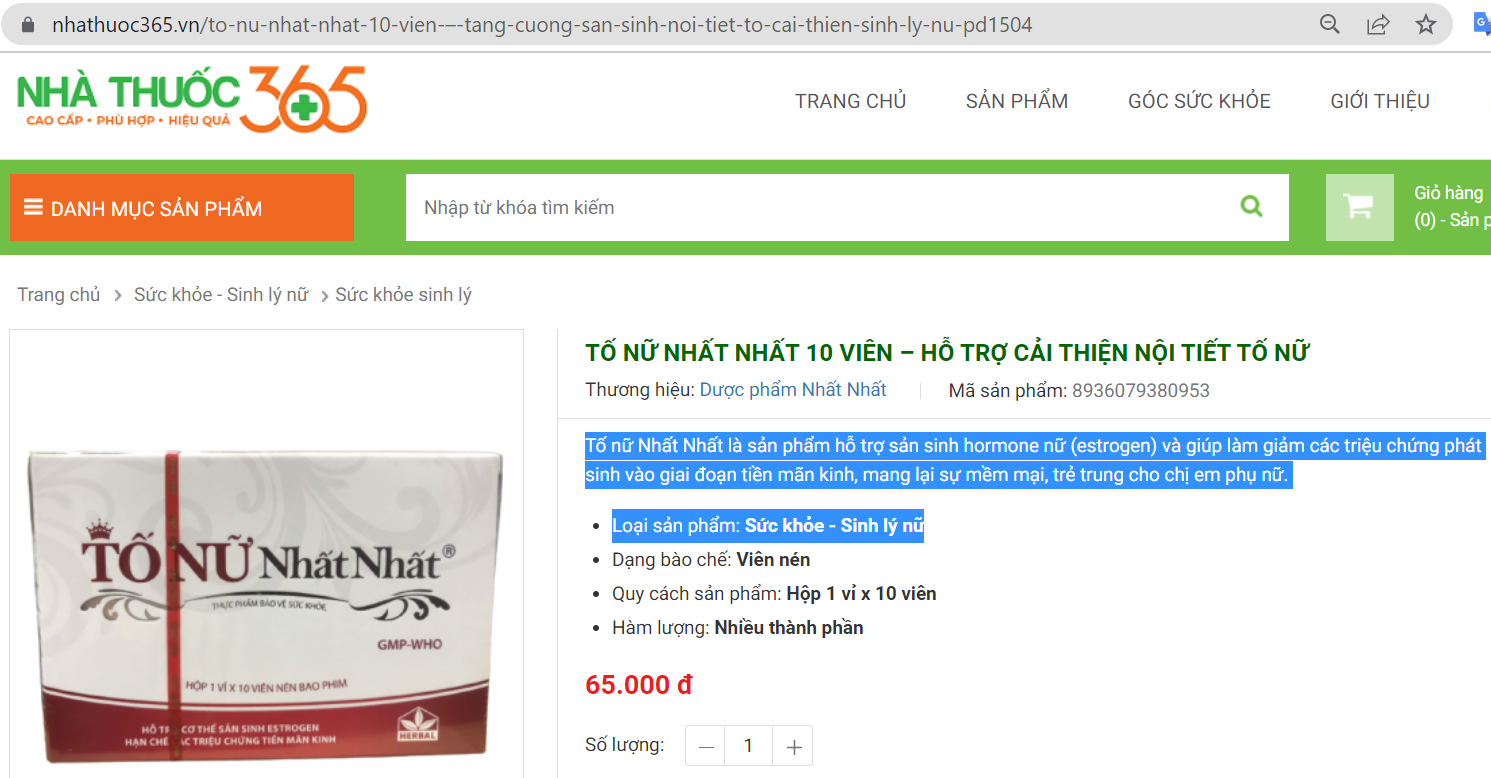Screen dimensions: 1491x778
Task: Click the Google Translate extension icon
Action: pyautogui.click(x=1481, y=25)
